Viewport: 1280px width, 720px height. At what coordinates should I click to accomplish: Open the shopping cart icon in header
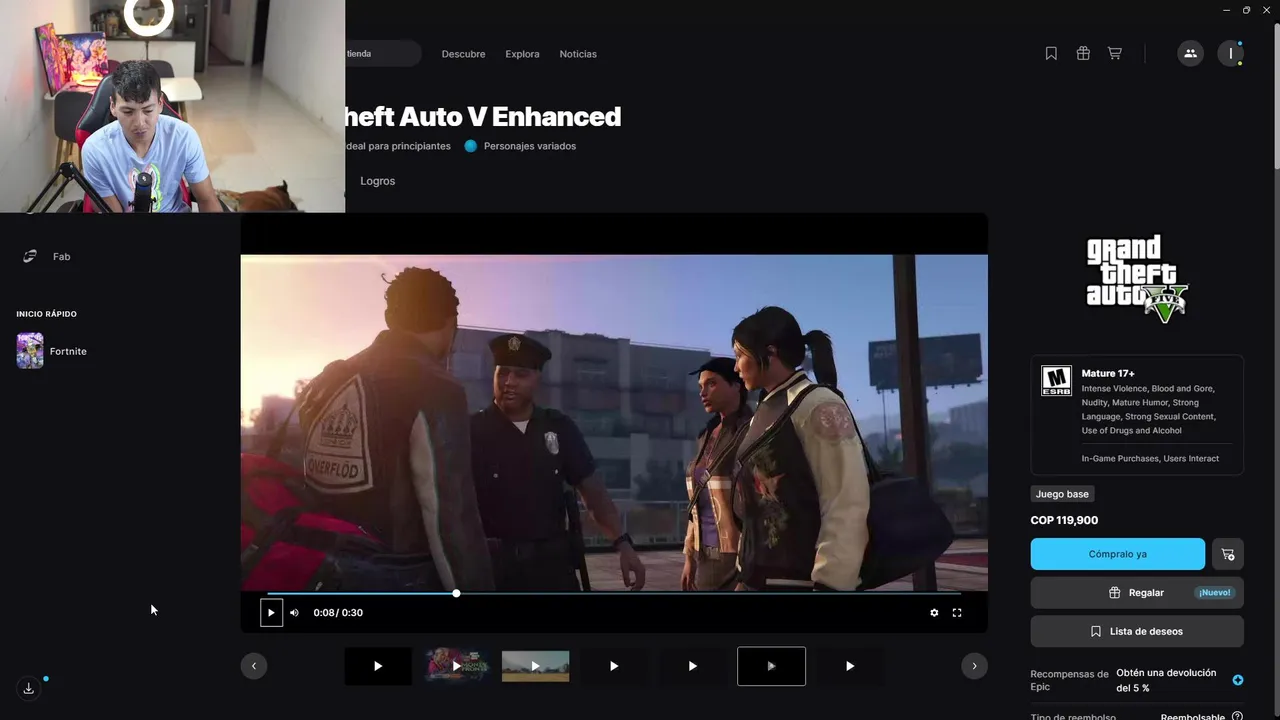click(x=1114, y=54)
